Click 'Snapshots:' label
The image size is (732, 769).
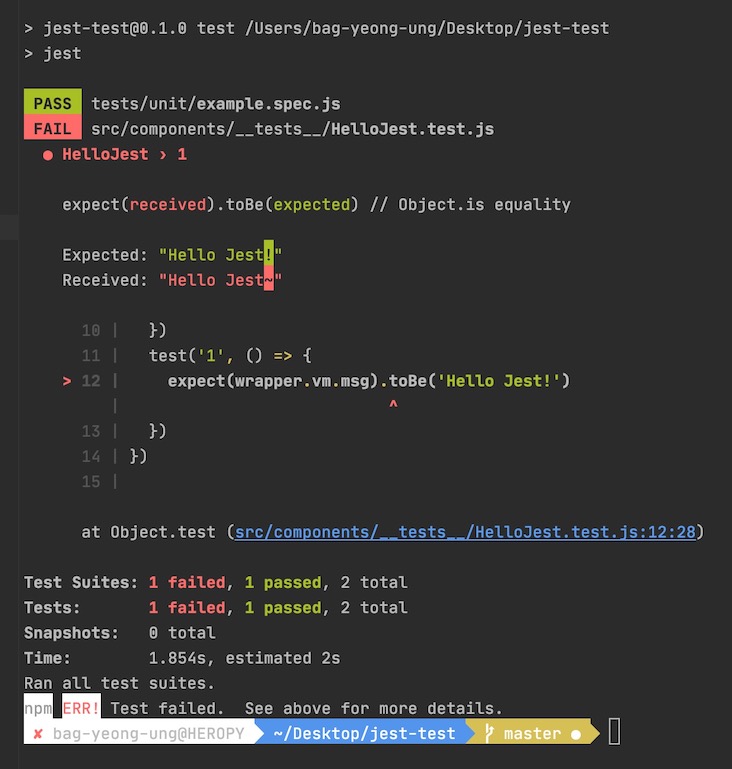[72, 633]
